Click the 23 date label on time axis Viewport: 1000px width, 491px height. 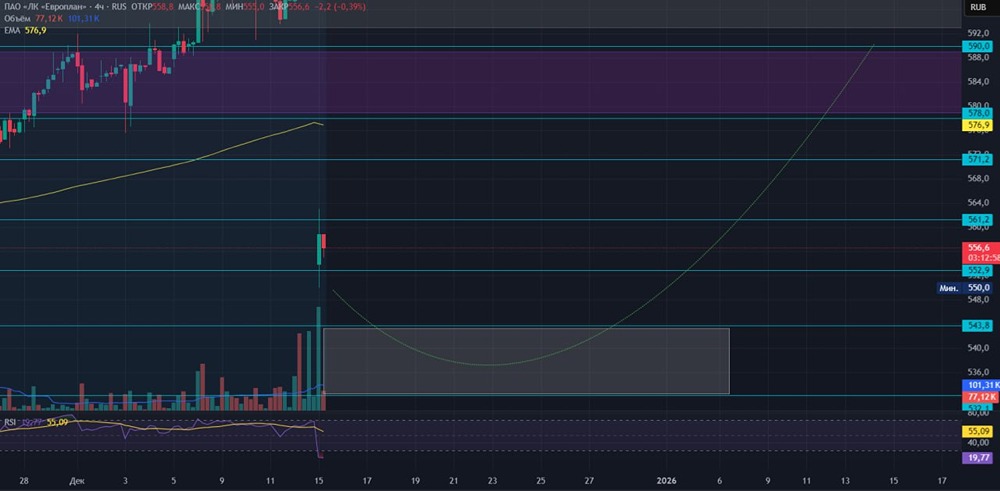pyautogui.click(x=492, y=480)
